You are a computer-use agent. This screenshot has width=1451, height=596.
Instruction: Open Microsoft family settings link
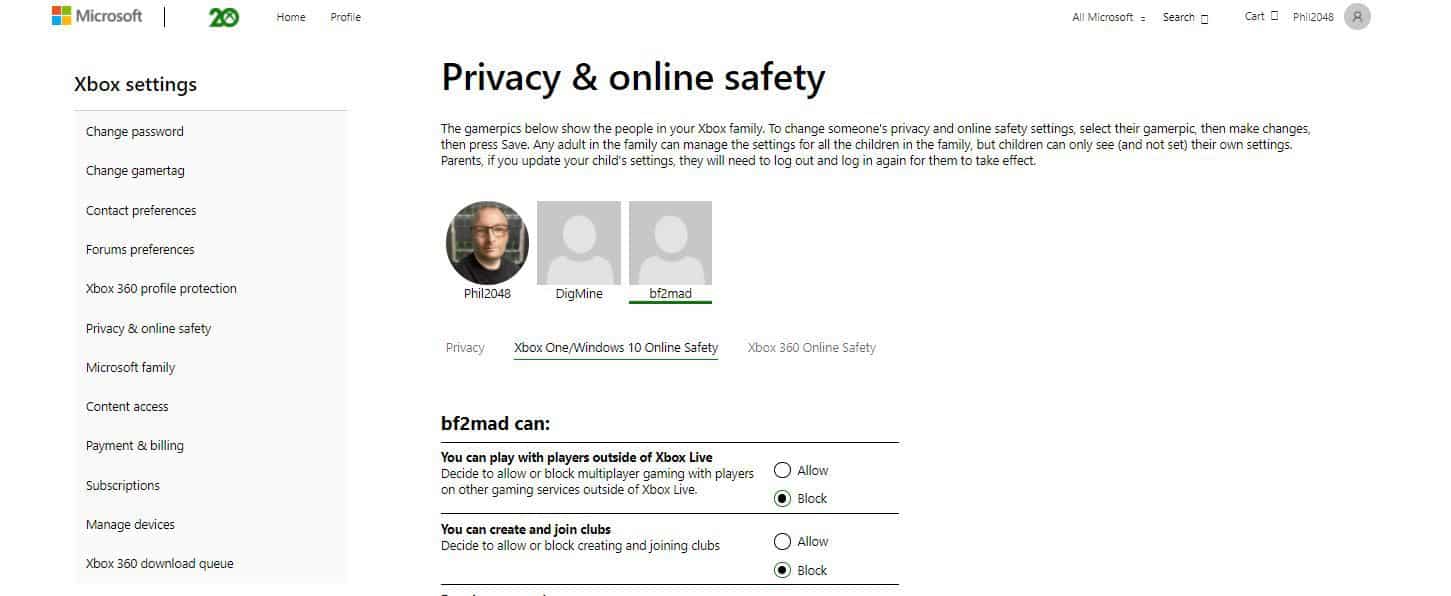pyautogui.click(x=130, y=367)
